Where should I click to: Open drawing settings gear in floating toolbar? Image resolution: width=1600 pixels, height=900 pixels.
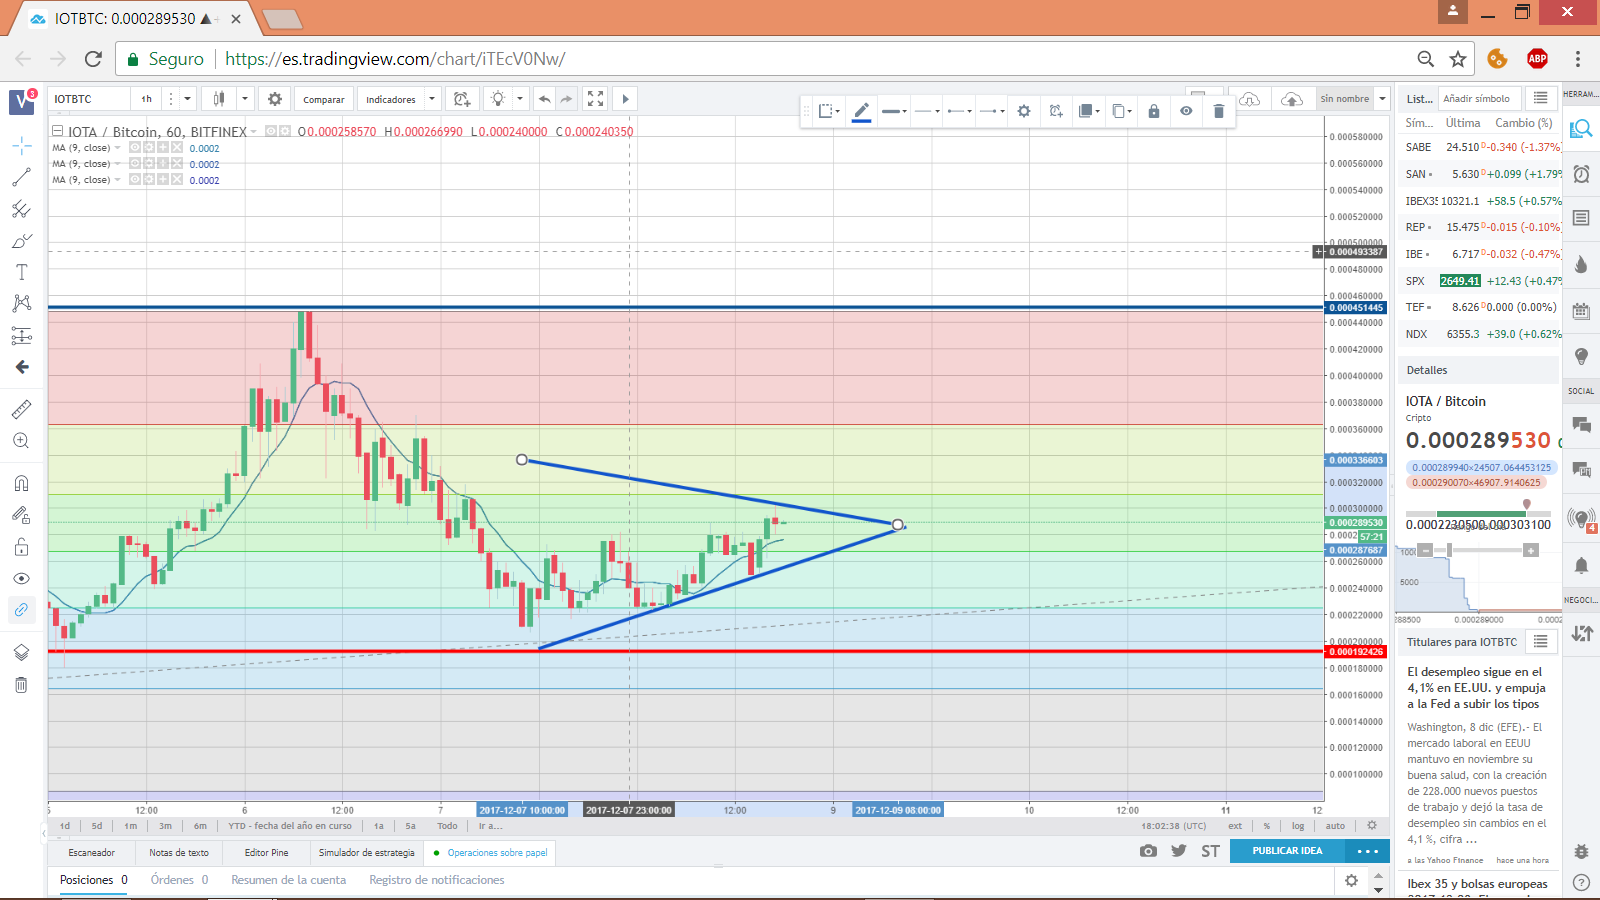1024,111
